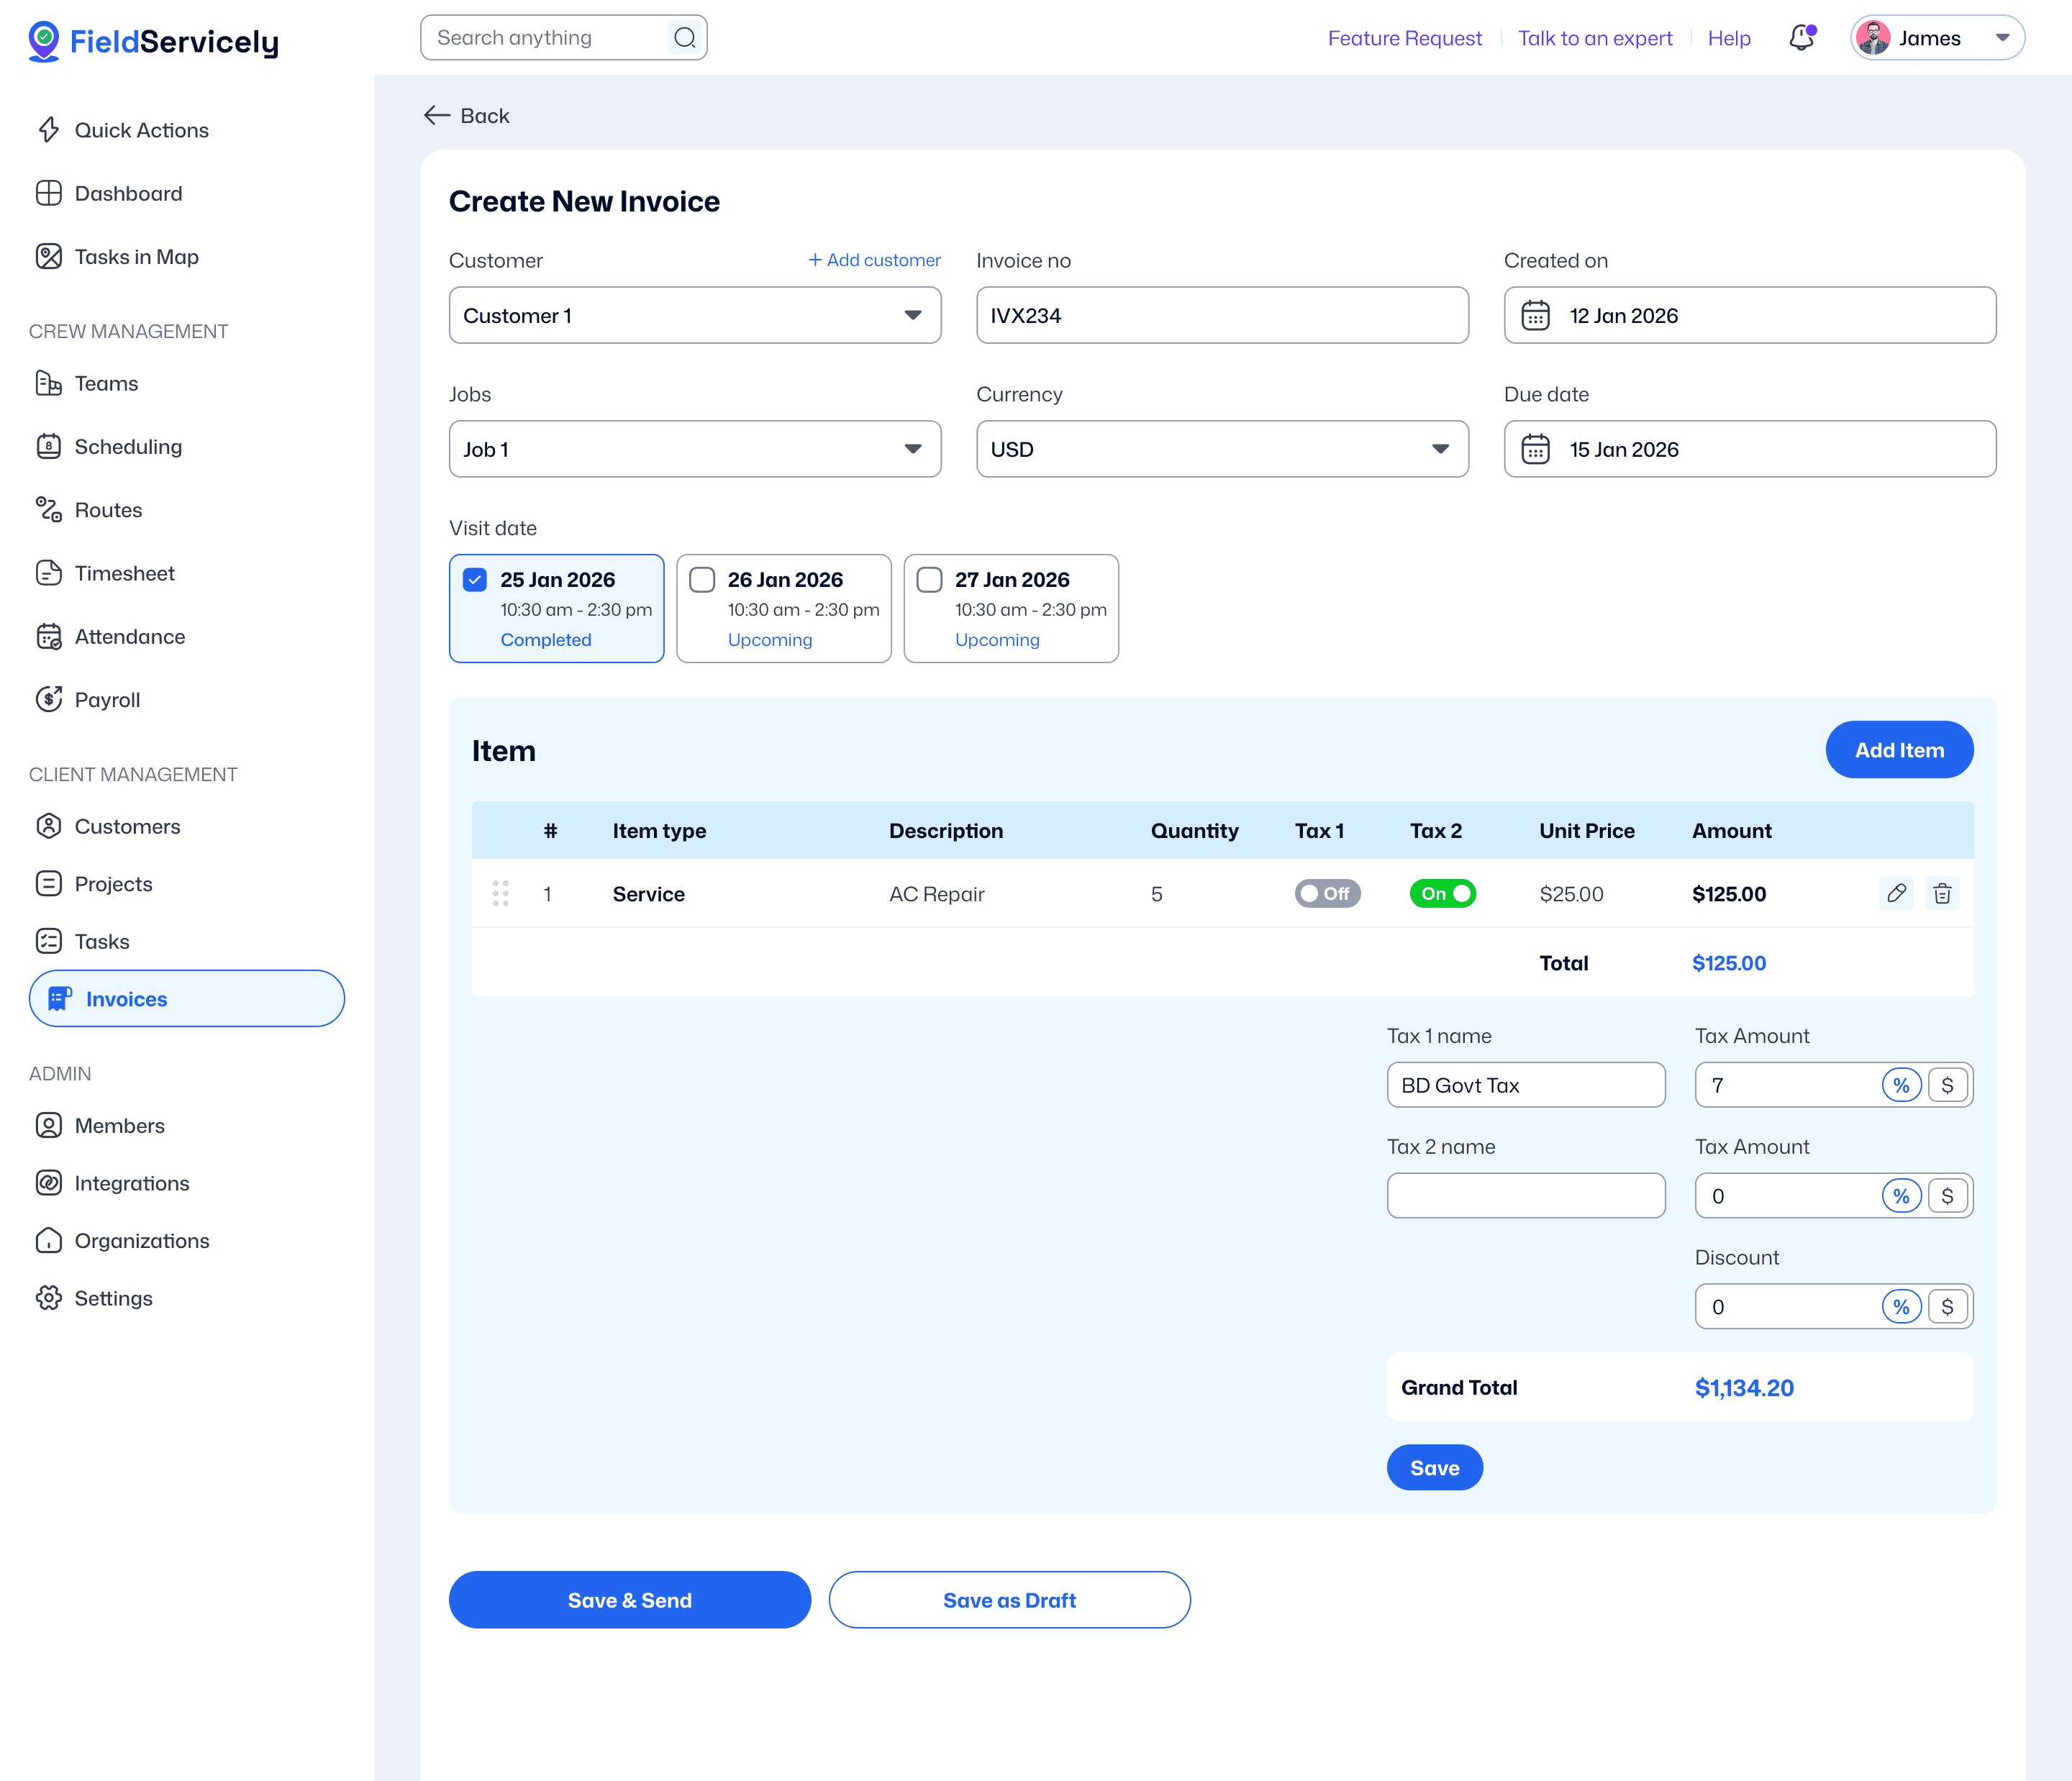Open the James user menu

1937,38
